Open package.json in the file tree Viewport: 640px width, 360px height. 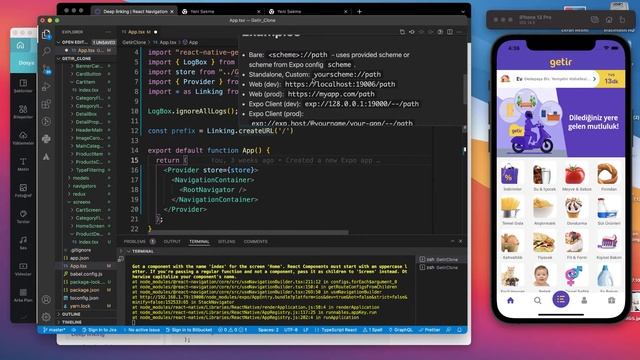coord(84,290)
